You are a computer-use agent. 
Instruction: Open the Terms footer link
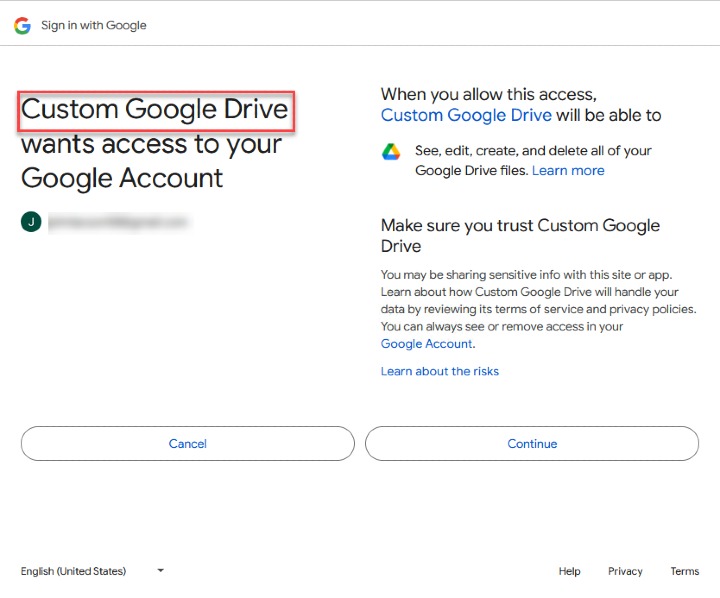tap(684, 571)
